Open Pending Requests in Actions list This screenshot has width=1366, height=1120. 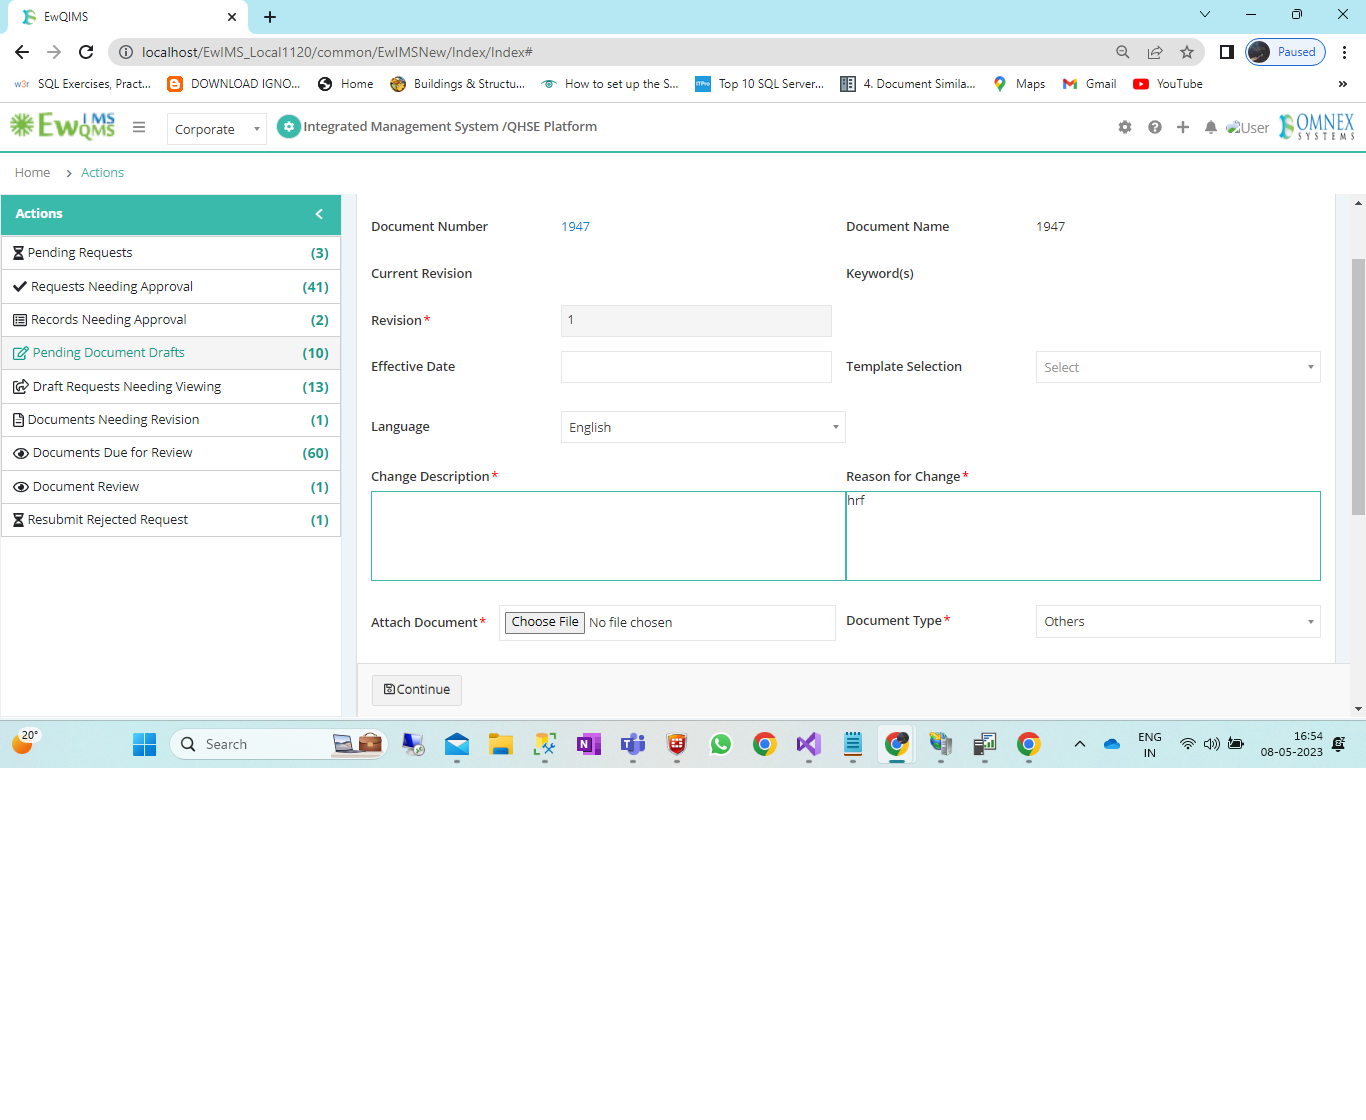(x=171, y=253)
